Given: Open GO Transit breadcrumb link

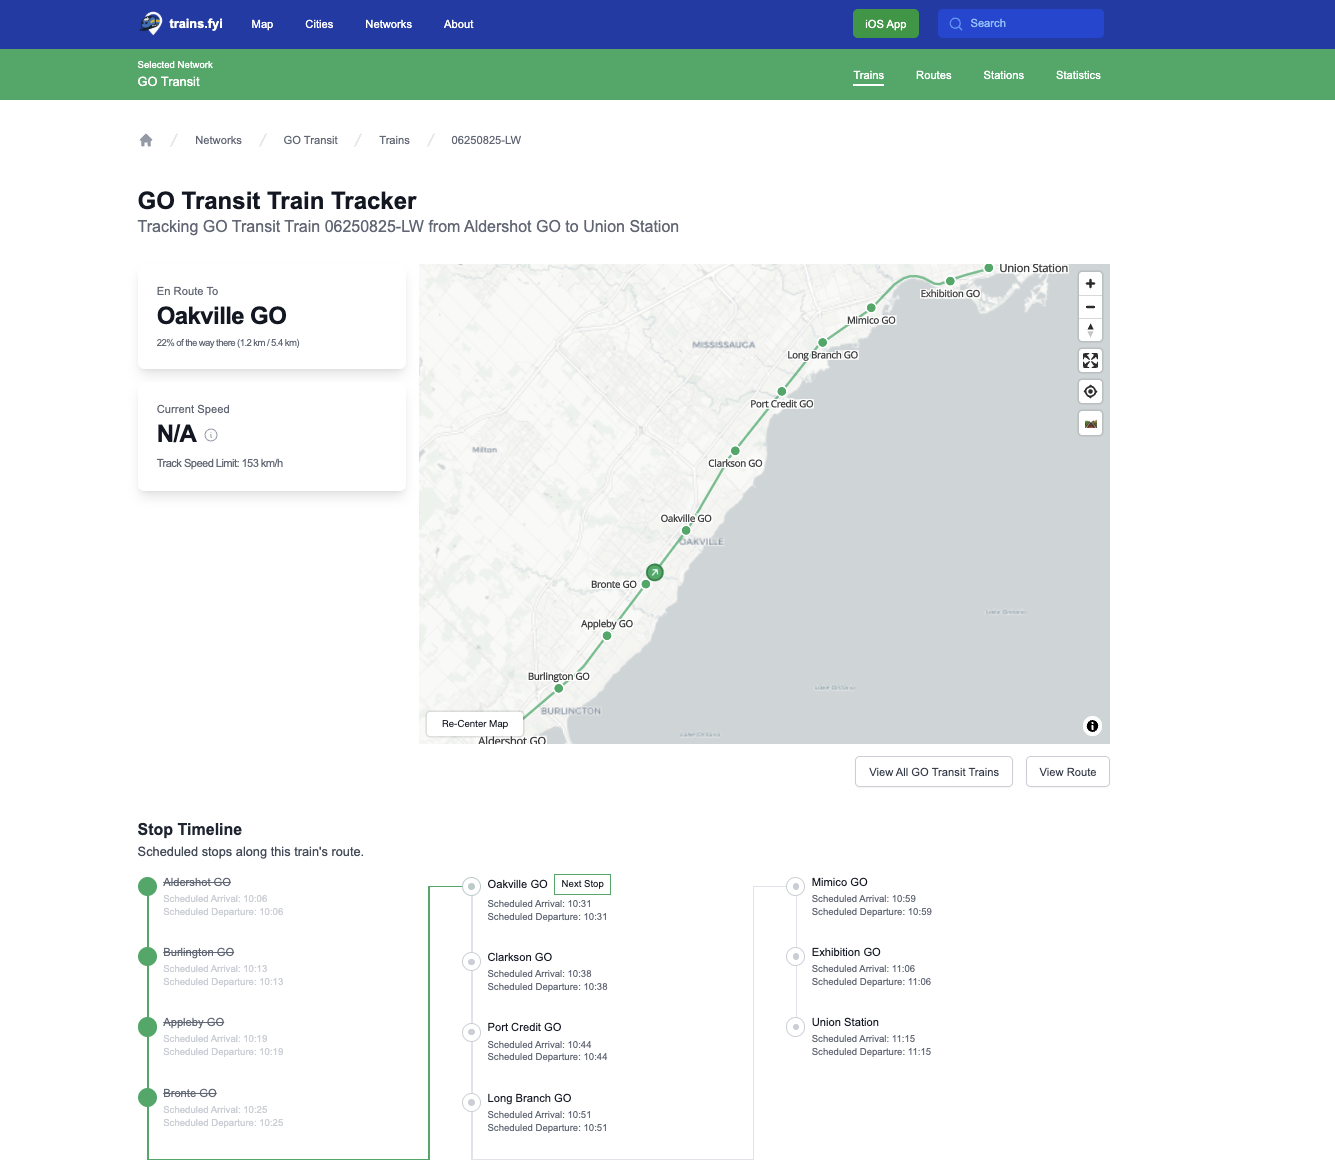Looking at the screenshot, I should click(310, 140).
